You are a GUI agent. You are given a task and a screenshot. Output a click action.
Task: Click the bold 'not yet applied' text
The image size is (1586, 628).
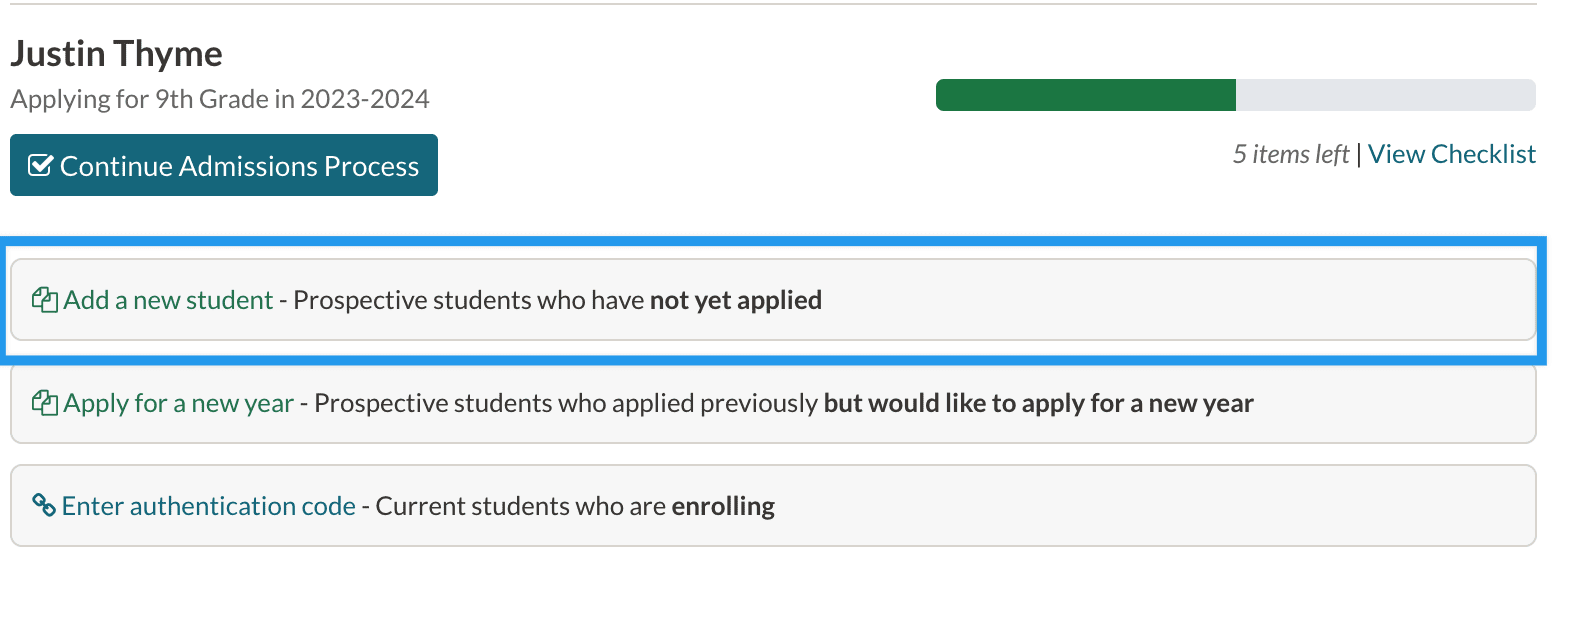736,300
